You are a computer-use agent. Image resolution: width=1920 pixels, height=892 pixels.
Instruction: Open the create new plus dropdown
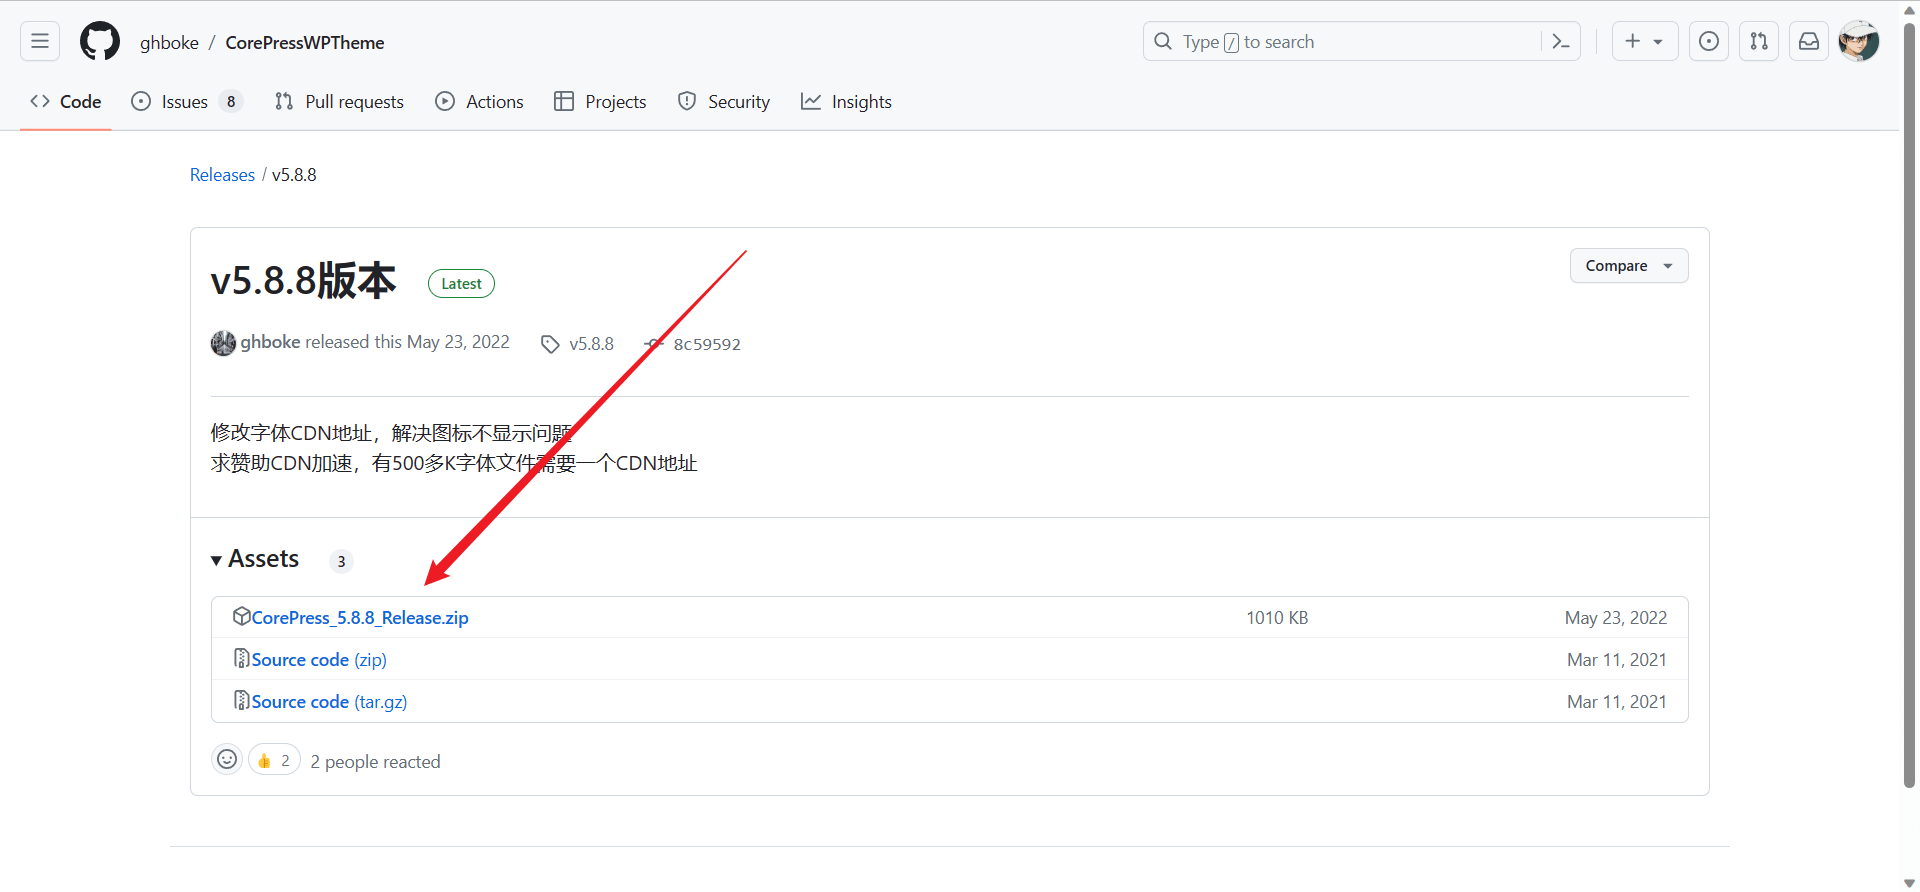(1644, 41)
